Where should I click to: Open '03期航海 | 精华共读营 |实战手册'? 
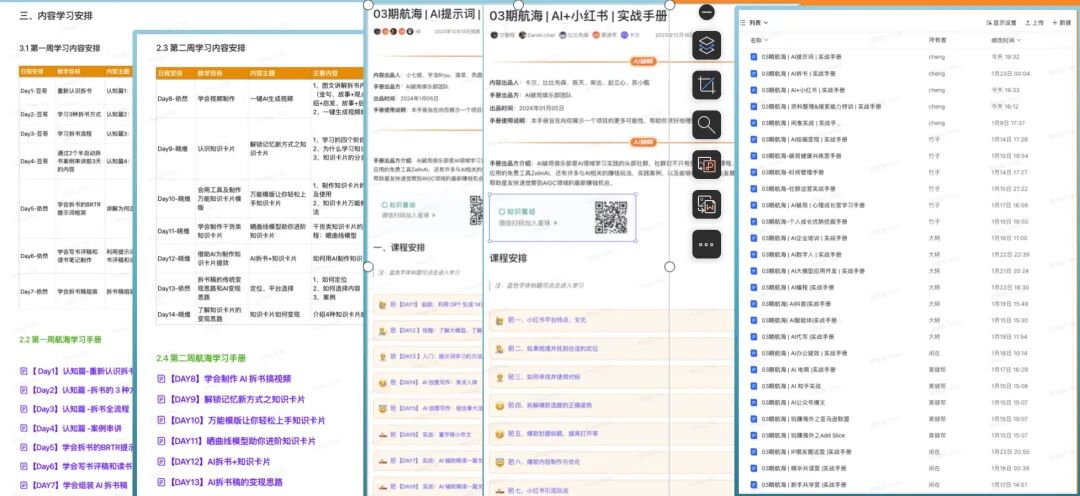803,468
